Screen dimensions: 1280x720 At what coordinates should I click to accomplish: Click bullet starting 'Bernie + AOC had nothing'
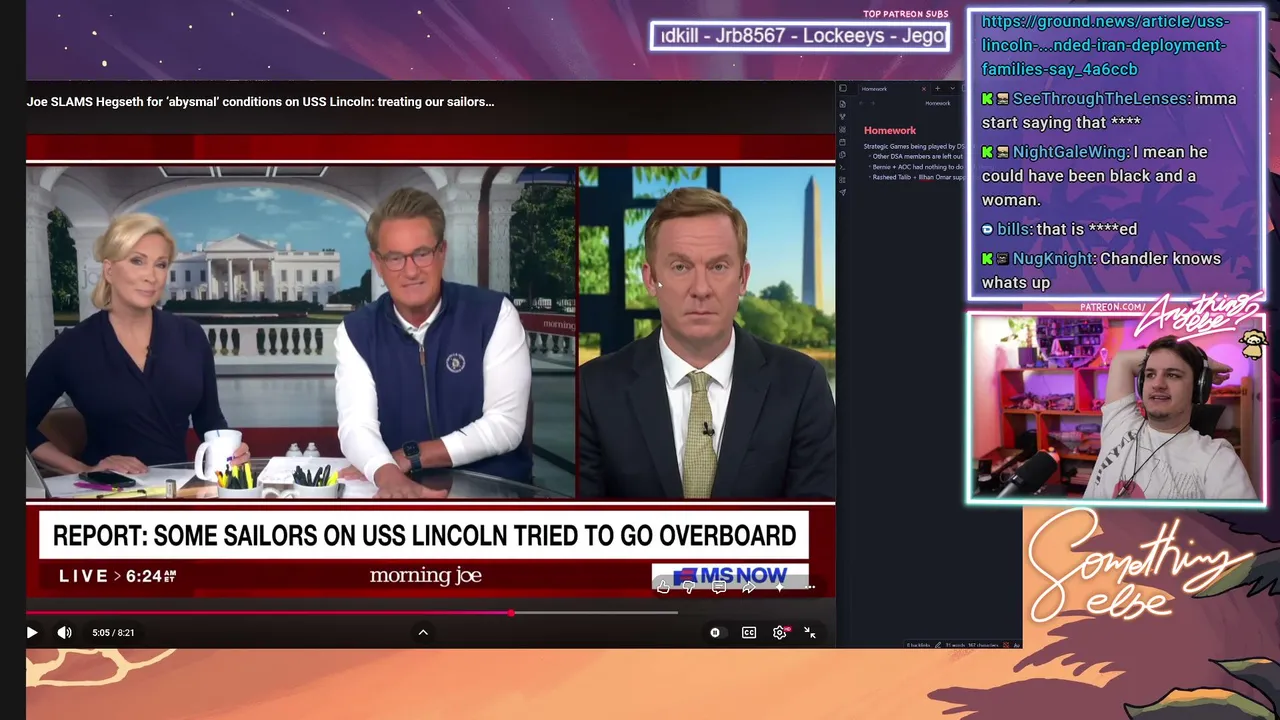point(917,167)
